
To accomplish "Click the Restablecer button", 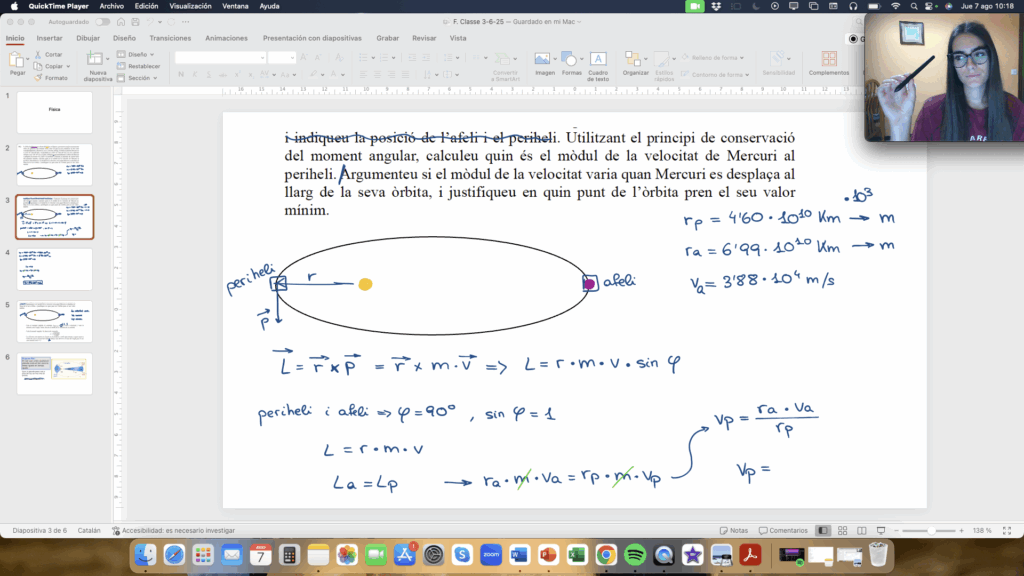I will [x=138, y=66].
